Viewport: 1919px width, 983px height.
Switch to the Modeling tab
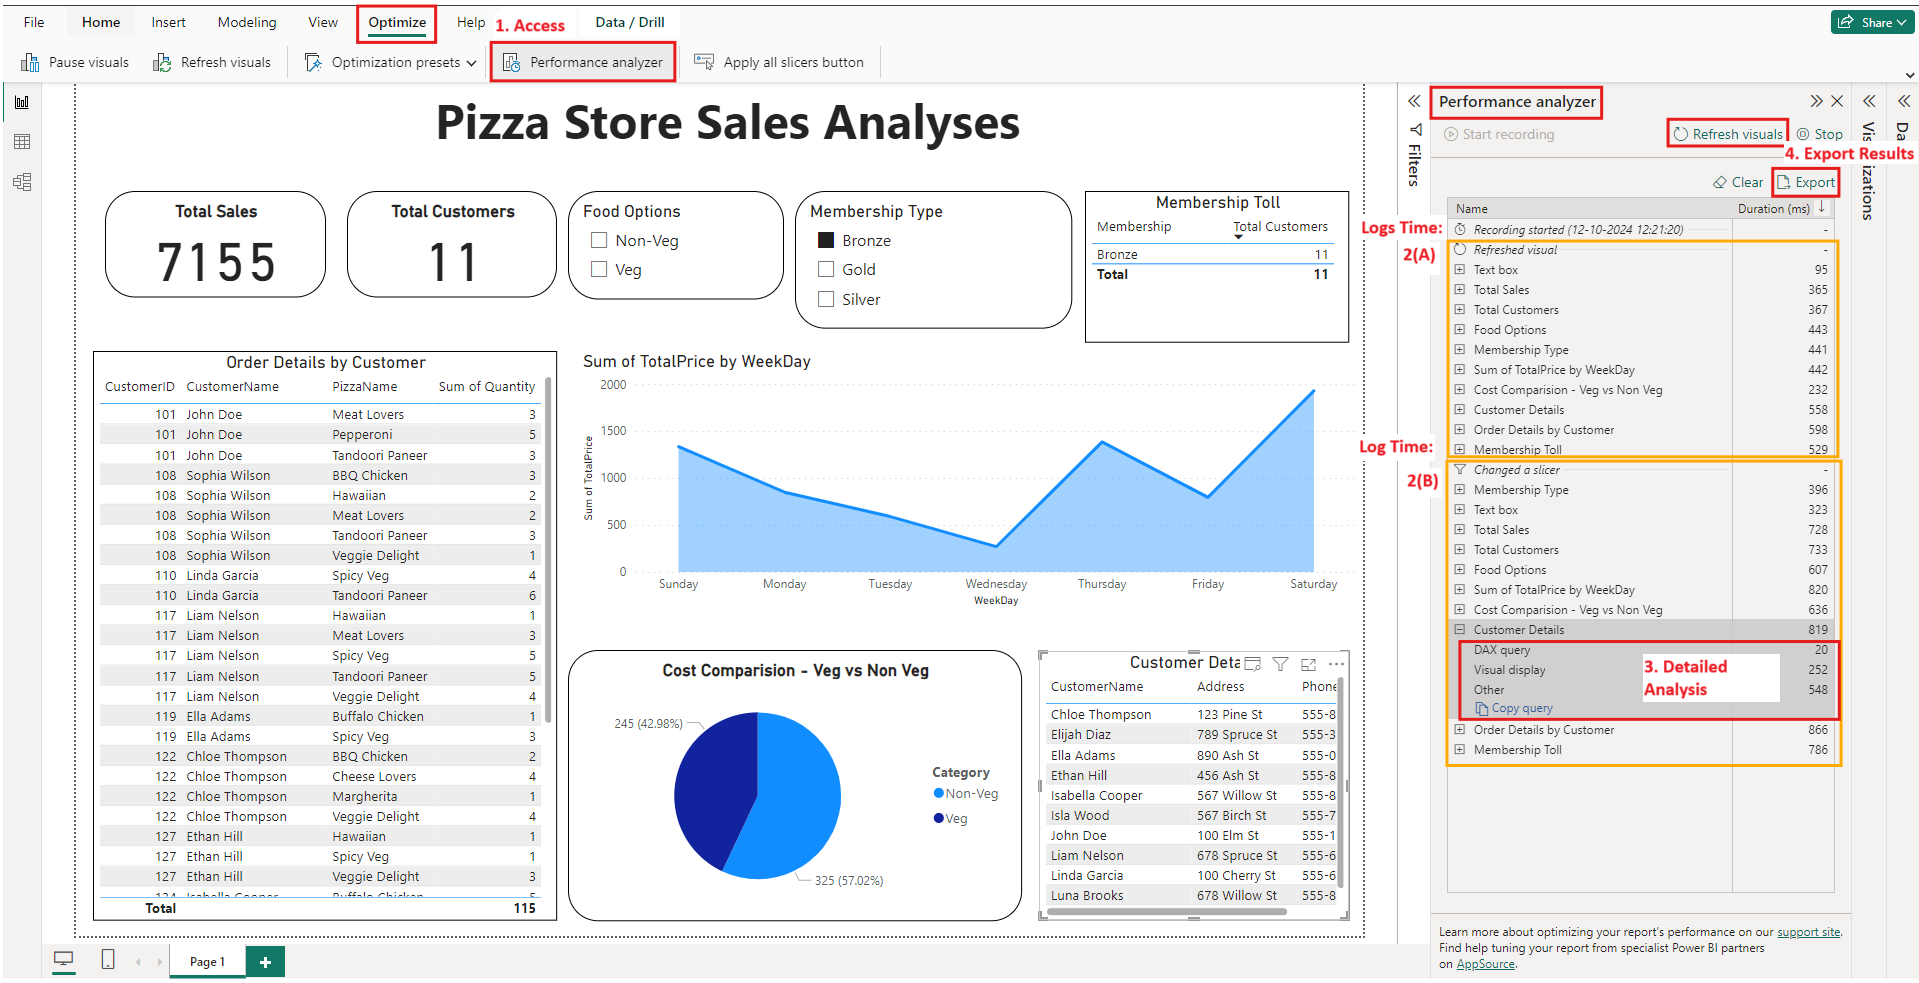(x=247, y=22)
